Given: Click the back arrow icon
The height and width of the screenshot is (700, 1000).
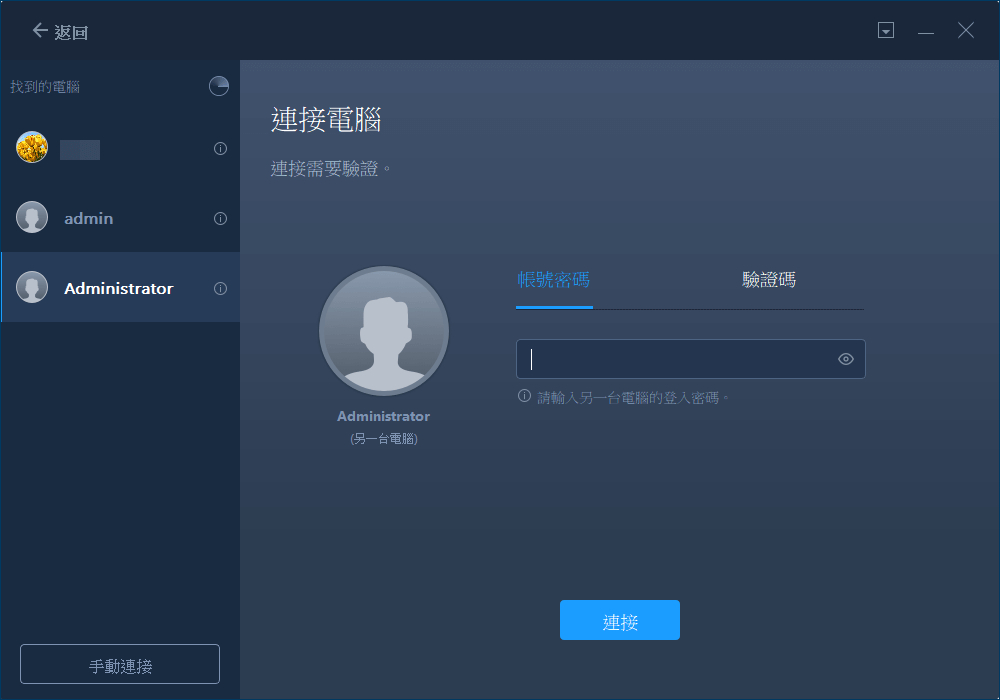Looking at the screenshot, I should coord(40,31).
